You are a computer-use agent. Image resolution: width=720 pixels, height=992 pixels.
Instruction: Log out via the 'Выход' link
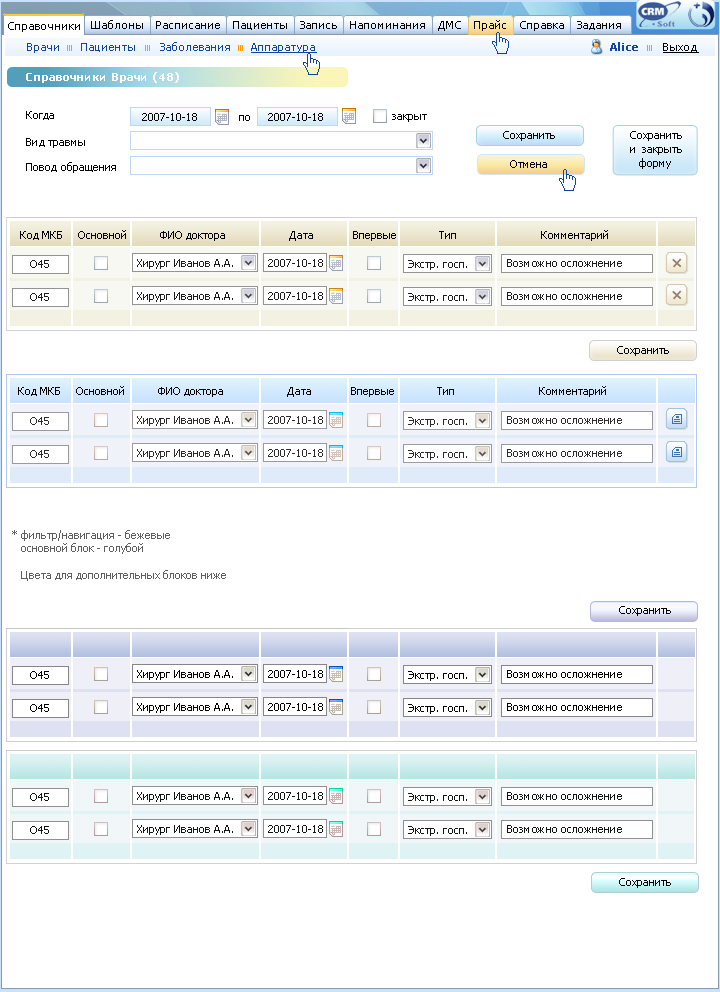click(680, 47)
